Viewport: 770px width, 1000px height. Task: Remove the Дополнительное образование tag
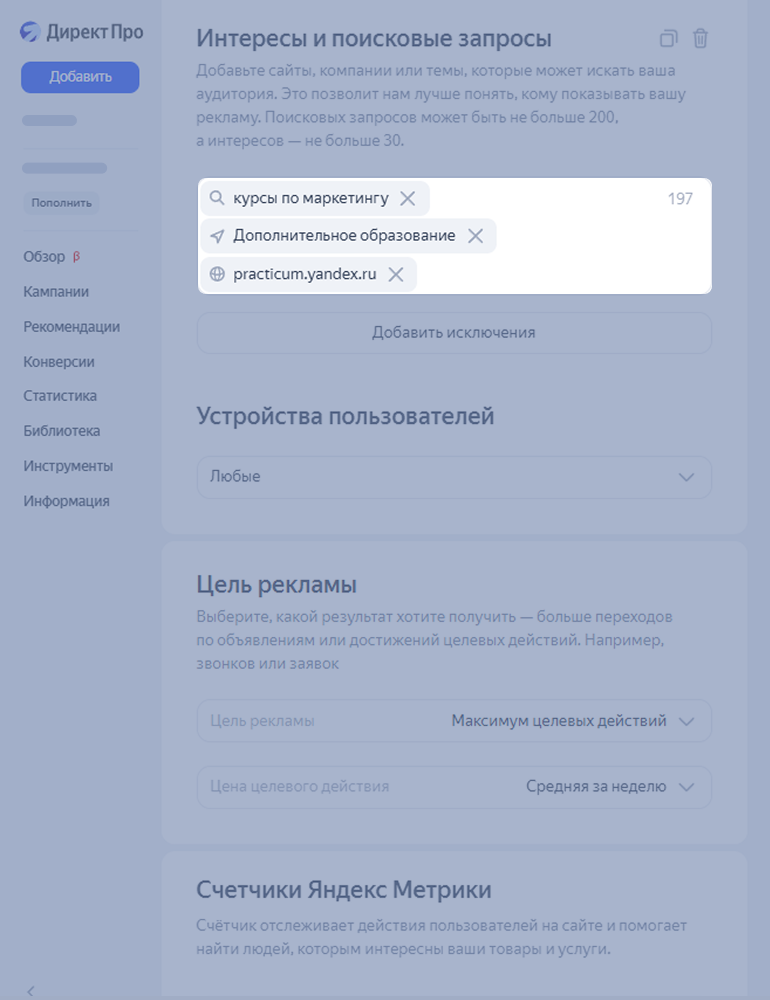coord(475,236)
